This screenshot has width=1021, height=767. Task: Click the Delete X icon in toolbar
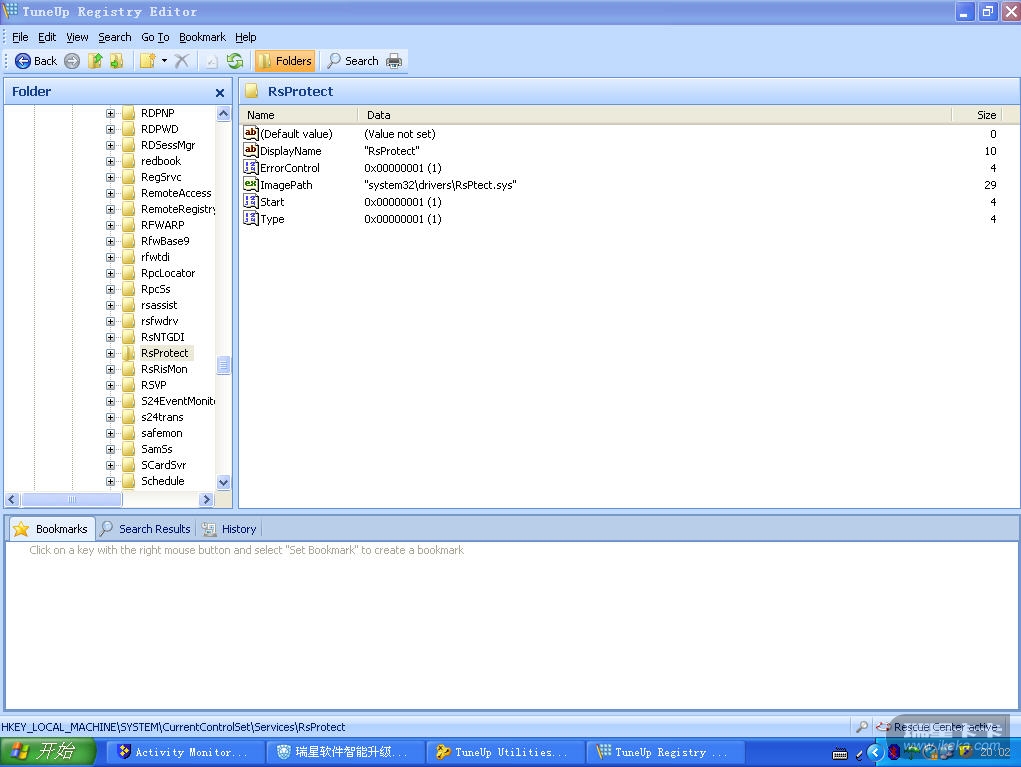click(182, 61)
